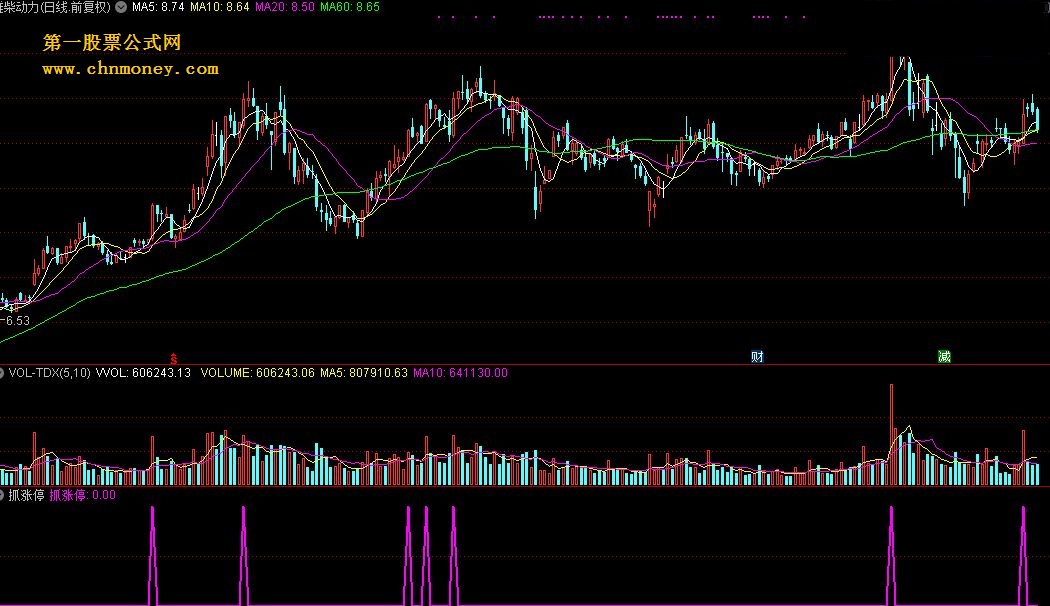Click the tallest red volume bar
Viewport: 1050px width, 606px height.
click(x=891, y=435)
